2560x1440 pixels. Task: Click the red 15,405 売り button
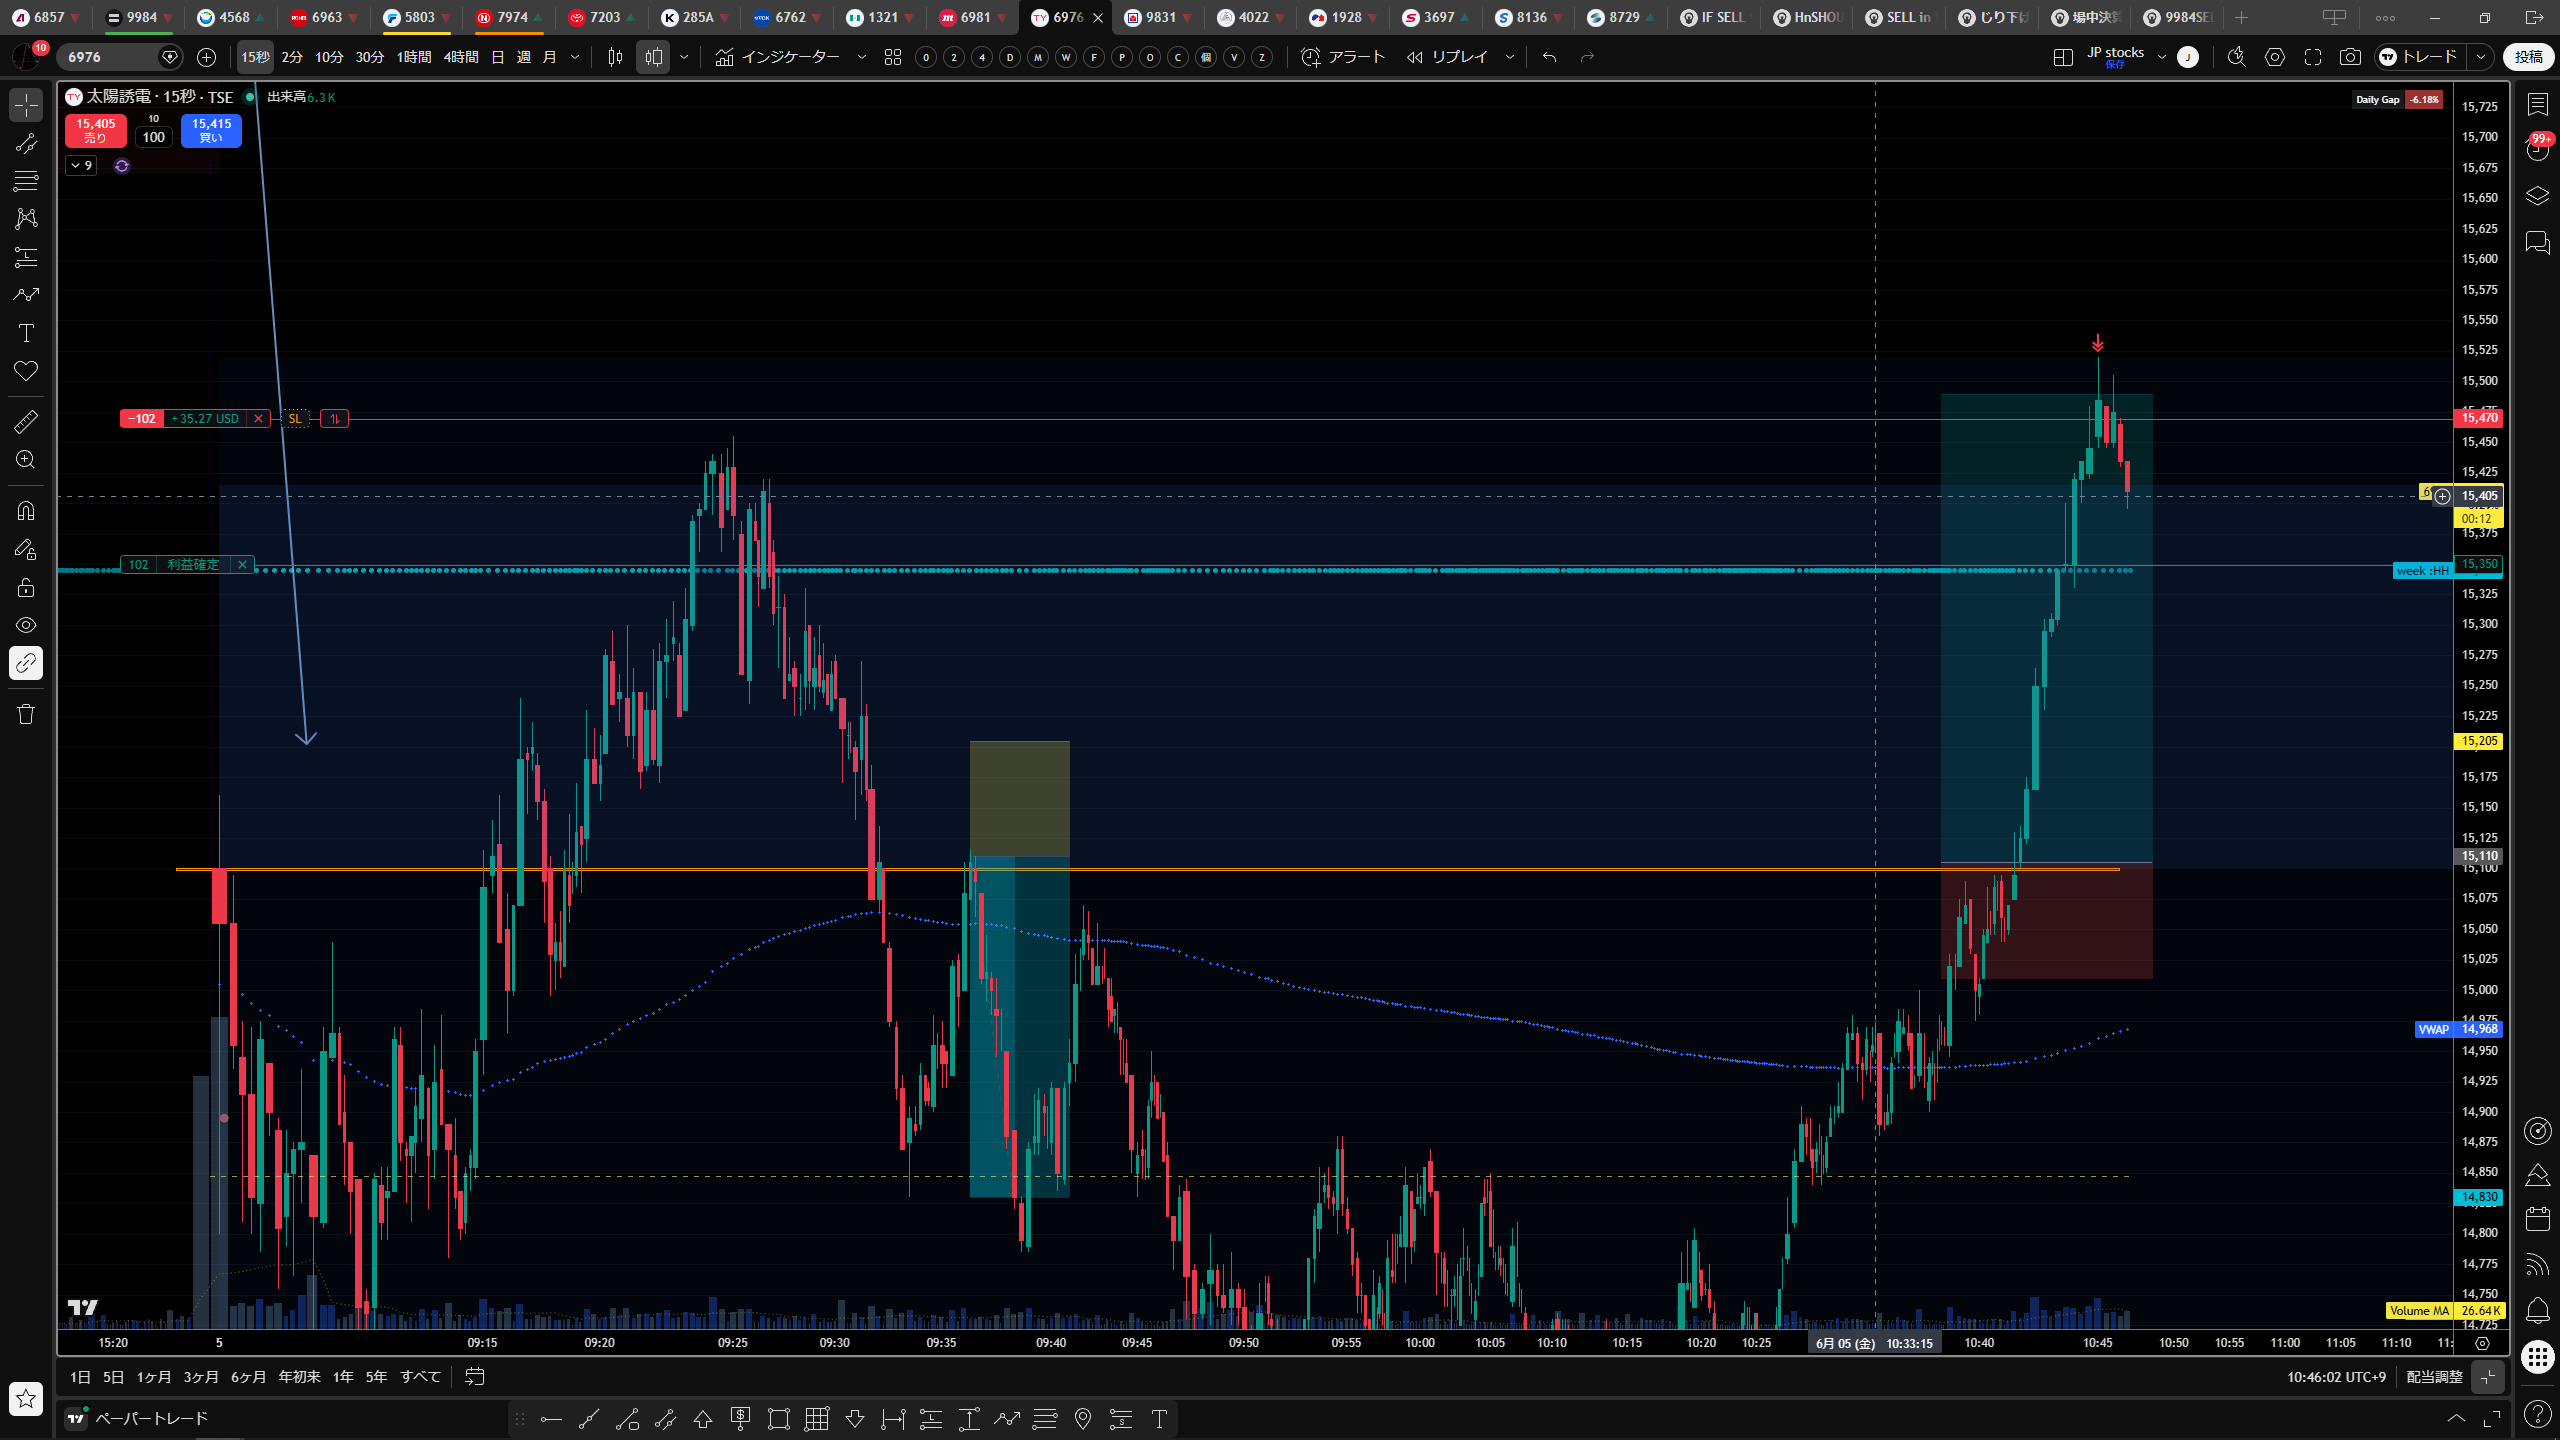(96, 130)
